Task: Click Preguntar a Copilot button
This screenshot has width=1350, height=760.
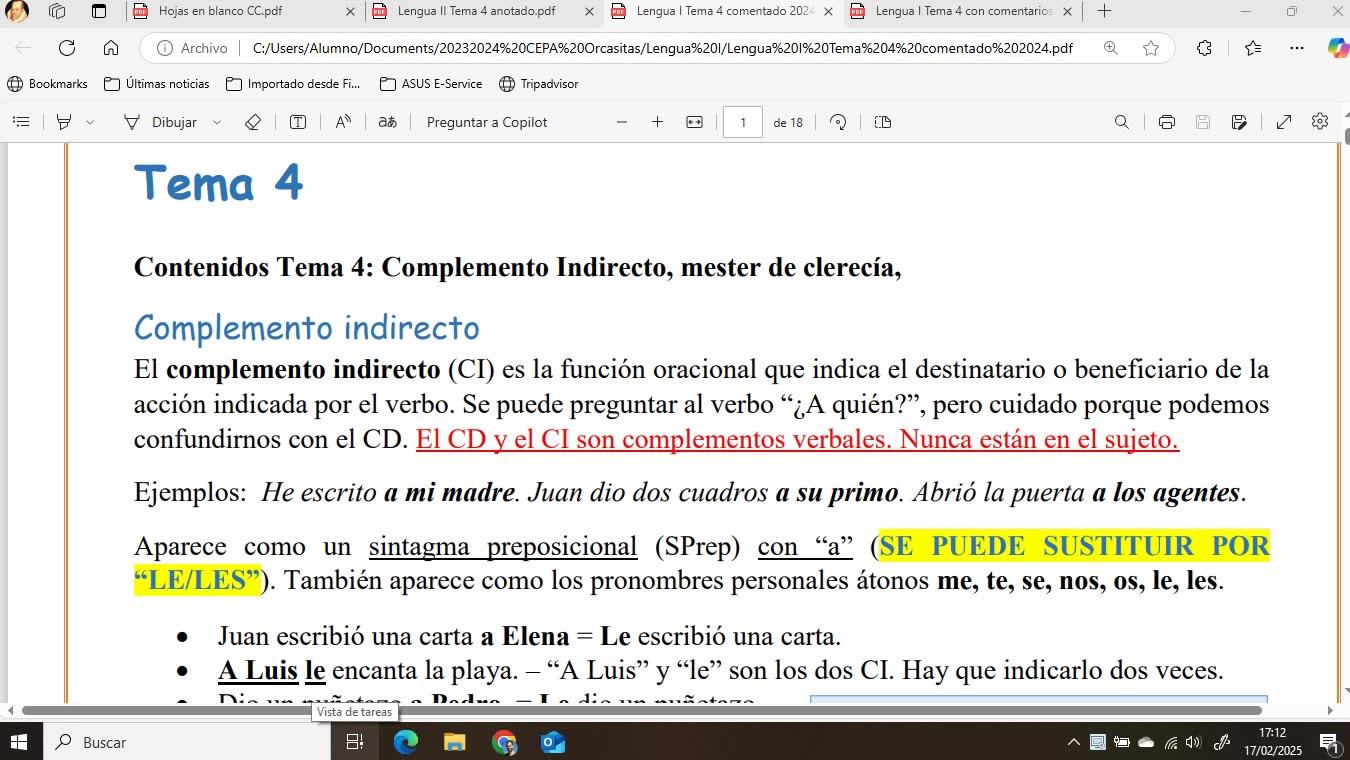Action: coord(486,122)
